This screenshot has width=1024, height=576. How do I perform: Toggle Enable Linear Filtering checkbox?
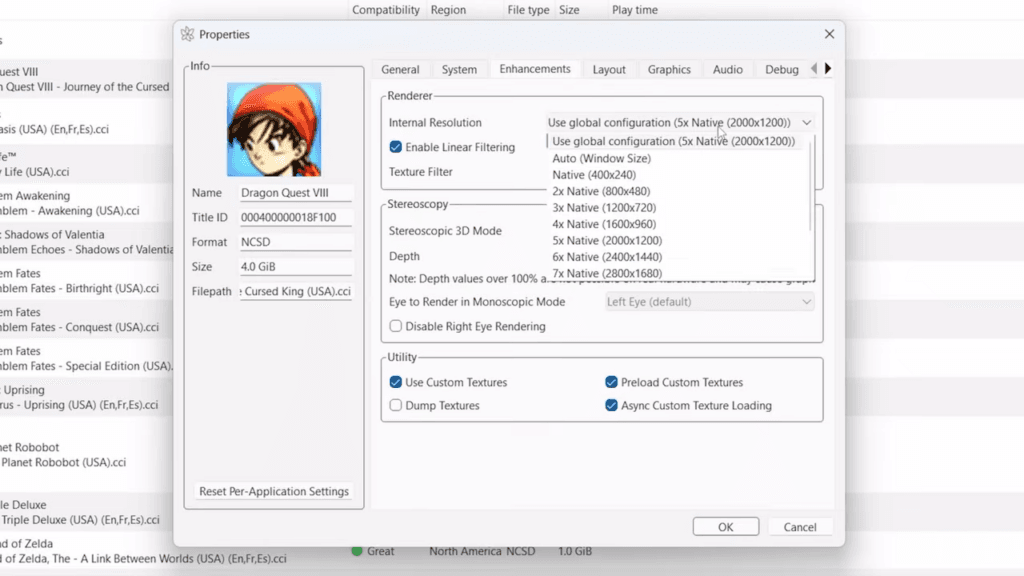396,147
